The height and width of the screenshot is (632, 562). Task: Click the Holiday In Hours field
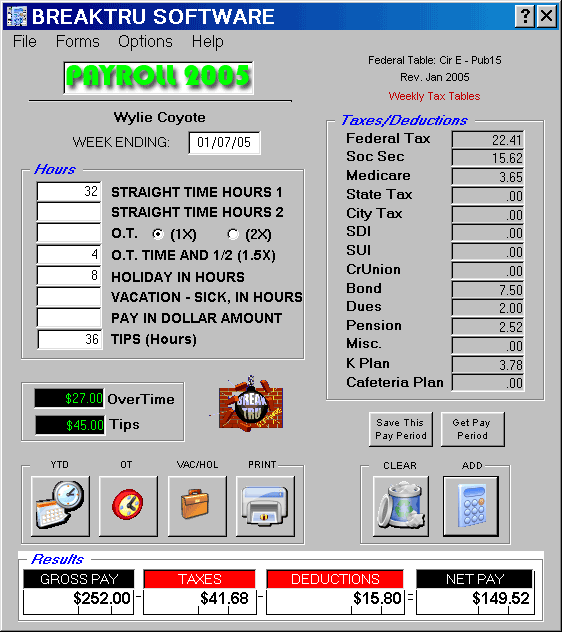[69, 276]
